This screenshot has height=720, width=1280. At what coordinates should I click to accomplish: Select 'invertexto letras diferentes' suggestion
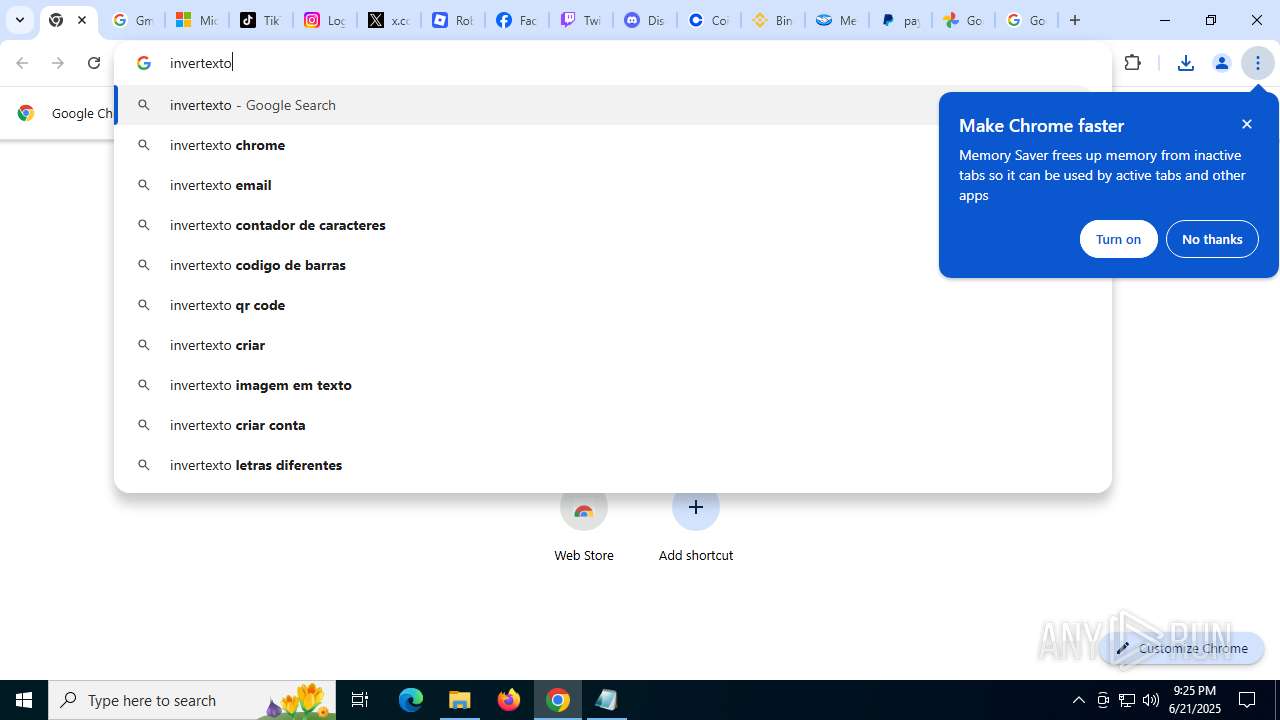tap(612, 465)
